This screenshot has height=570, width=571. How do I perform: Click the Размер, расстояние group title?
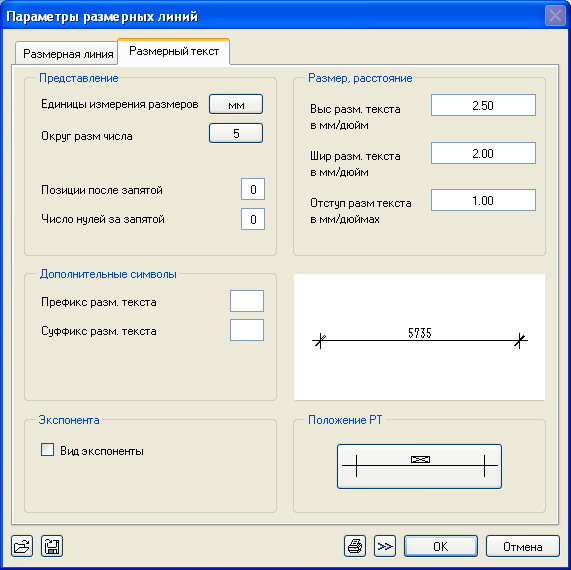point(360,78)
